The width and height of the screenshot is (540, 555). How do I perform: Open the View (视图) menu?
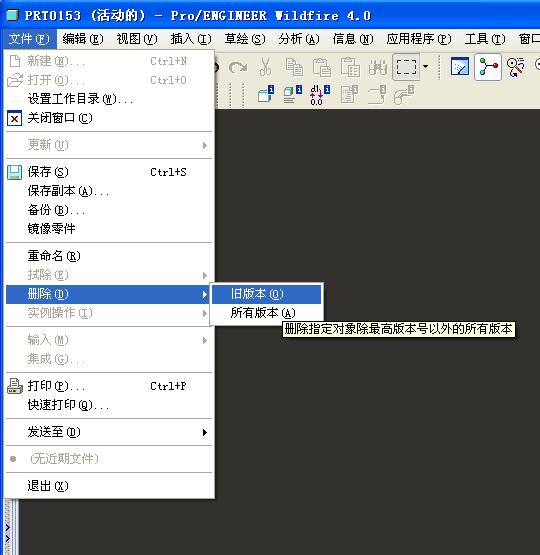[137, 39]
